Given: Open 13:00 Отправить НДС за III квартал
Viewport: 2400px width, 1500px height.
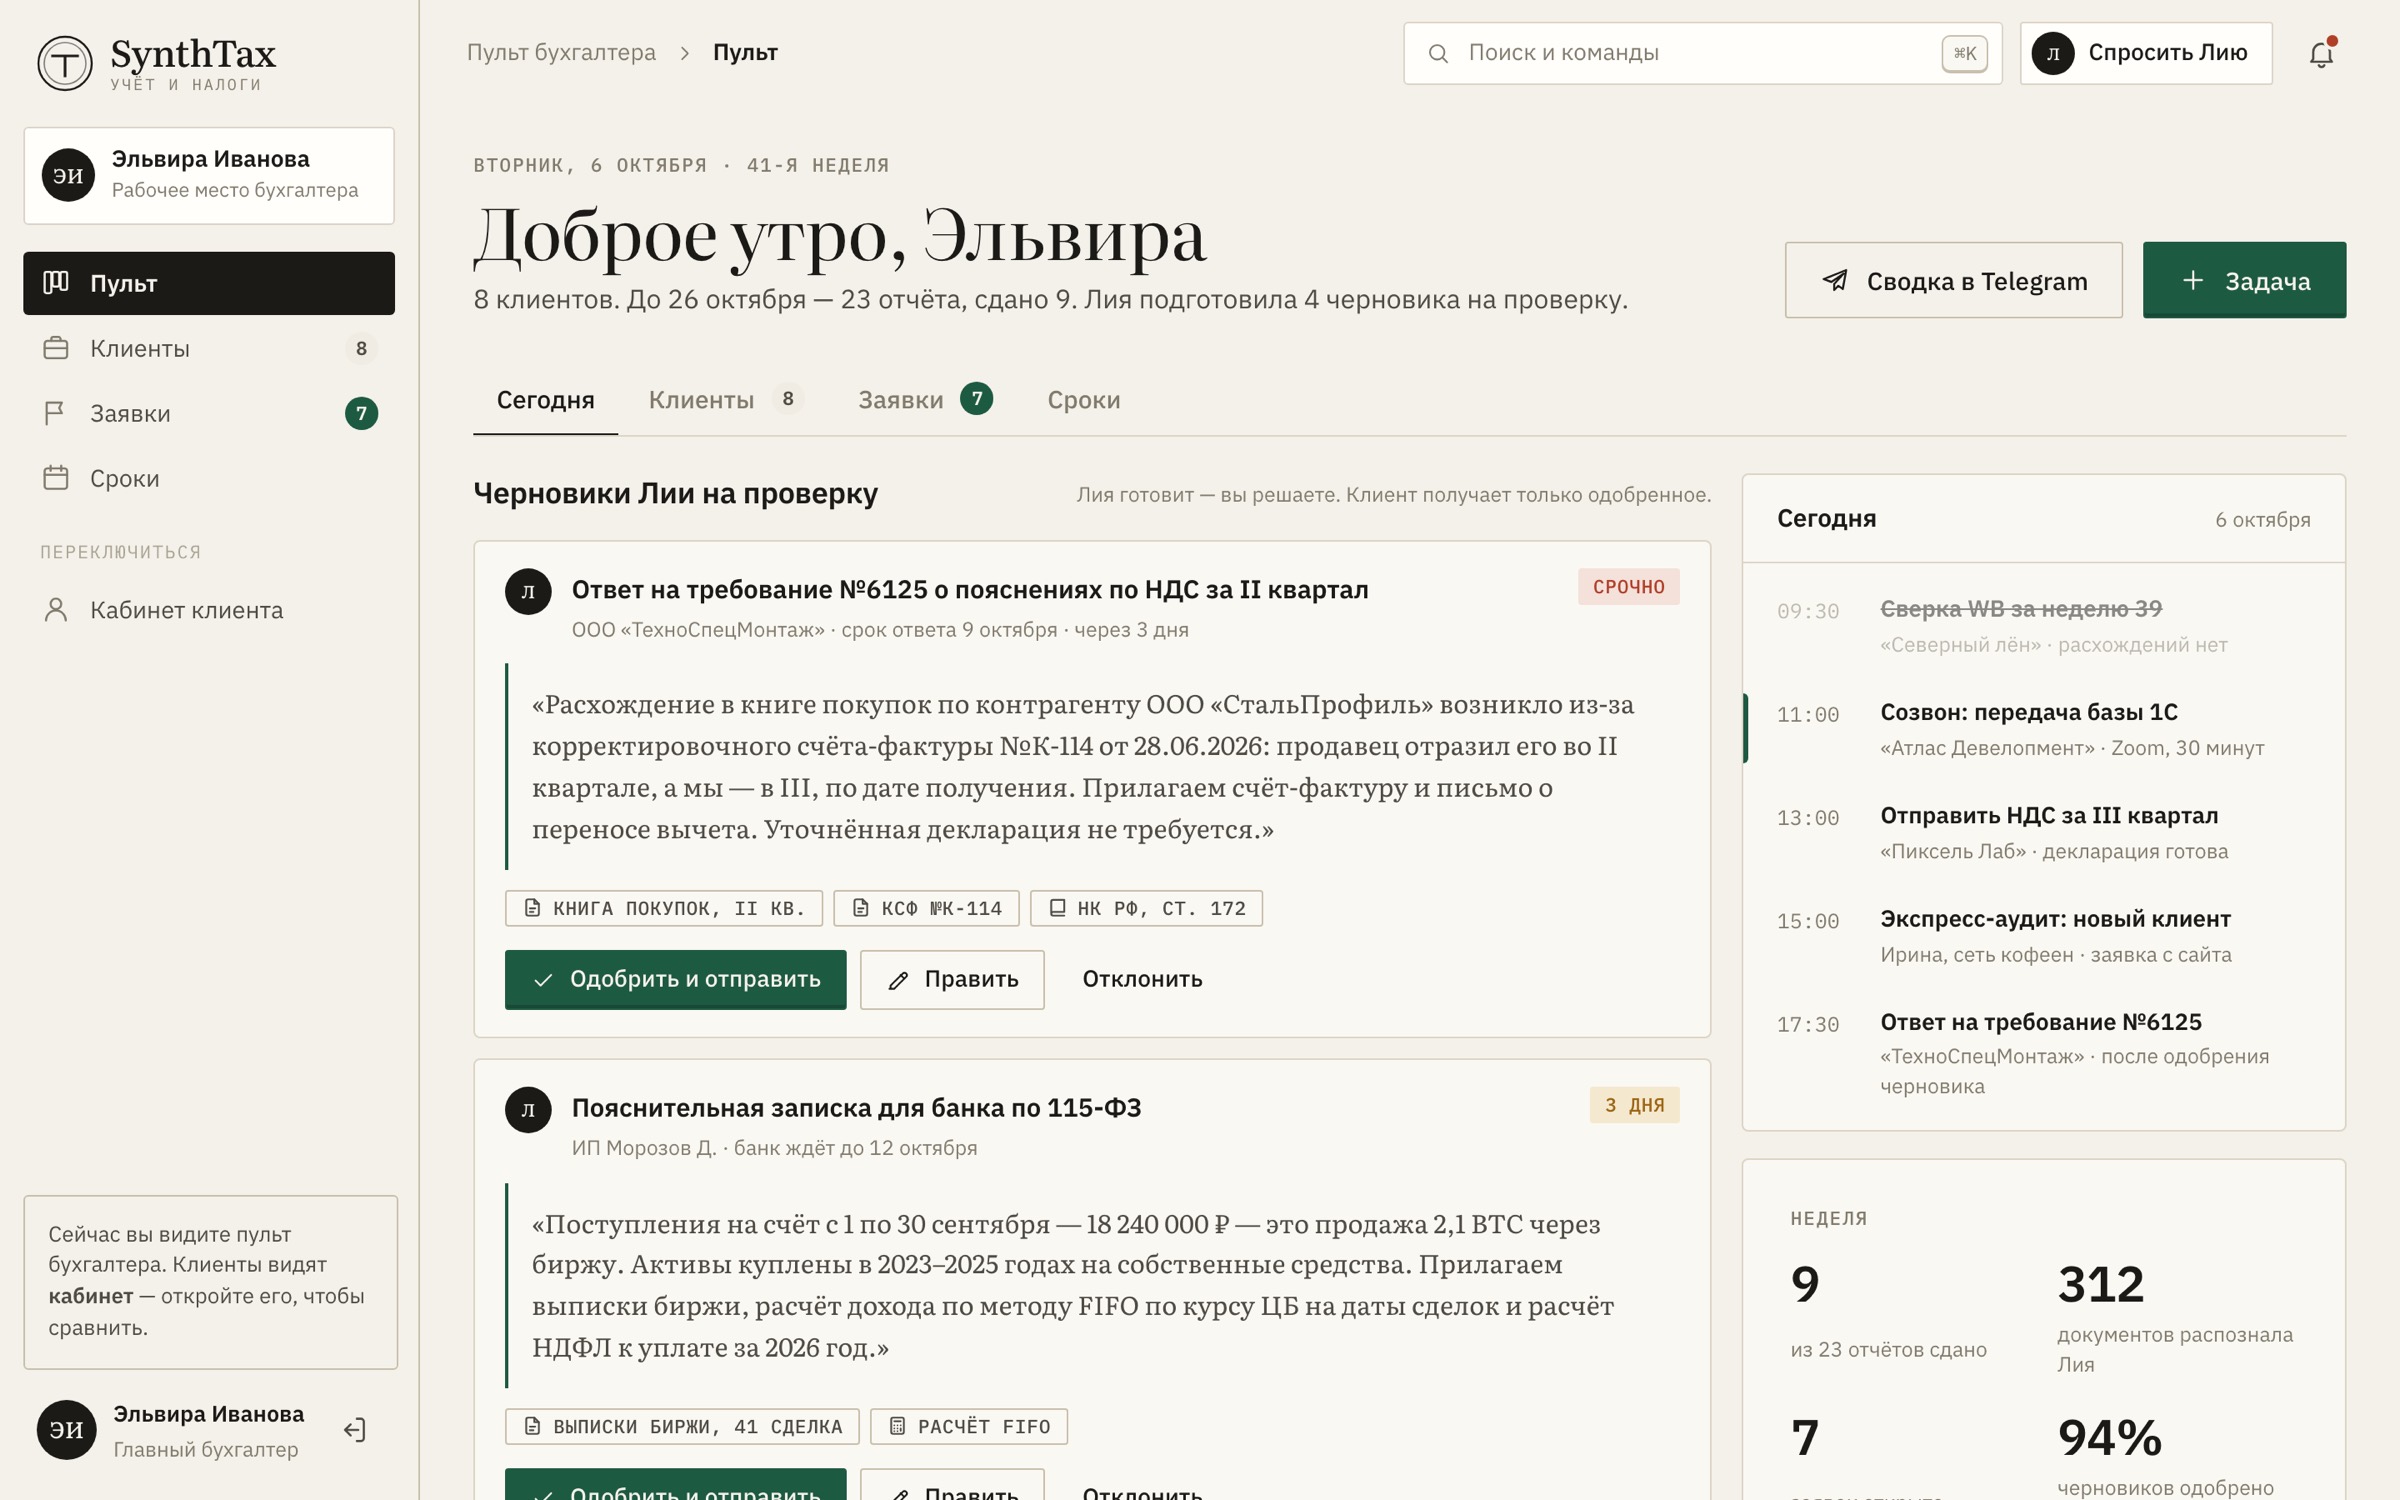Looking at the screenshot, I should pos(2044,832).
